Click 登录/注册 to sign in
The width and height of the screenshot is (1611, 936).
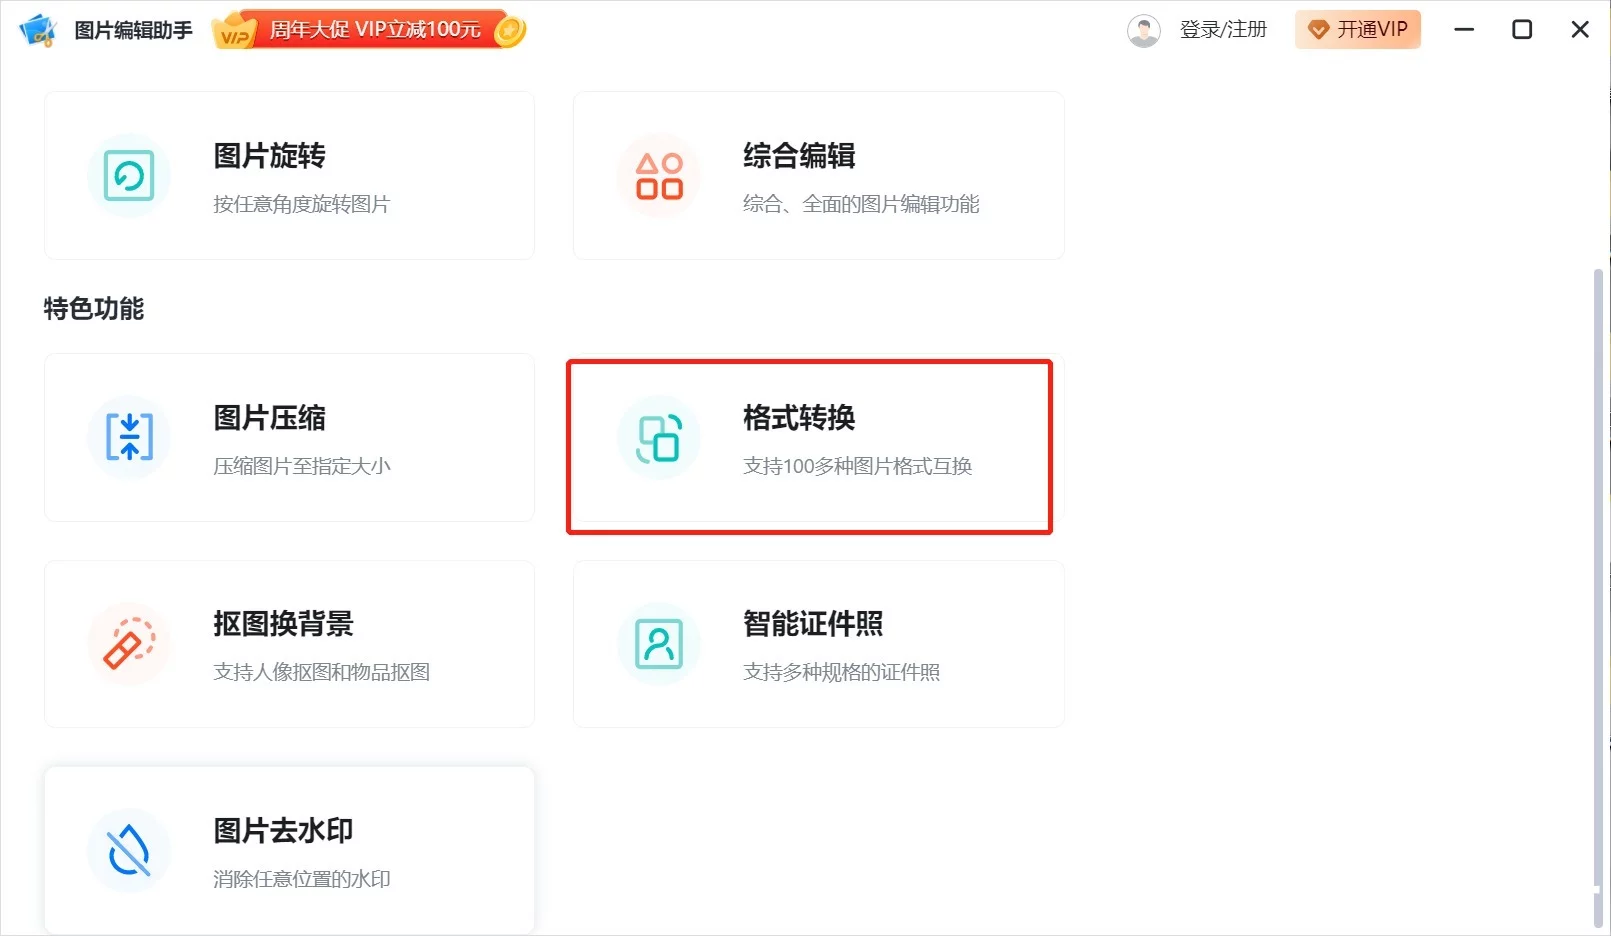(1223, 30)
